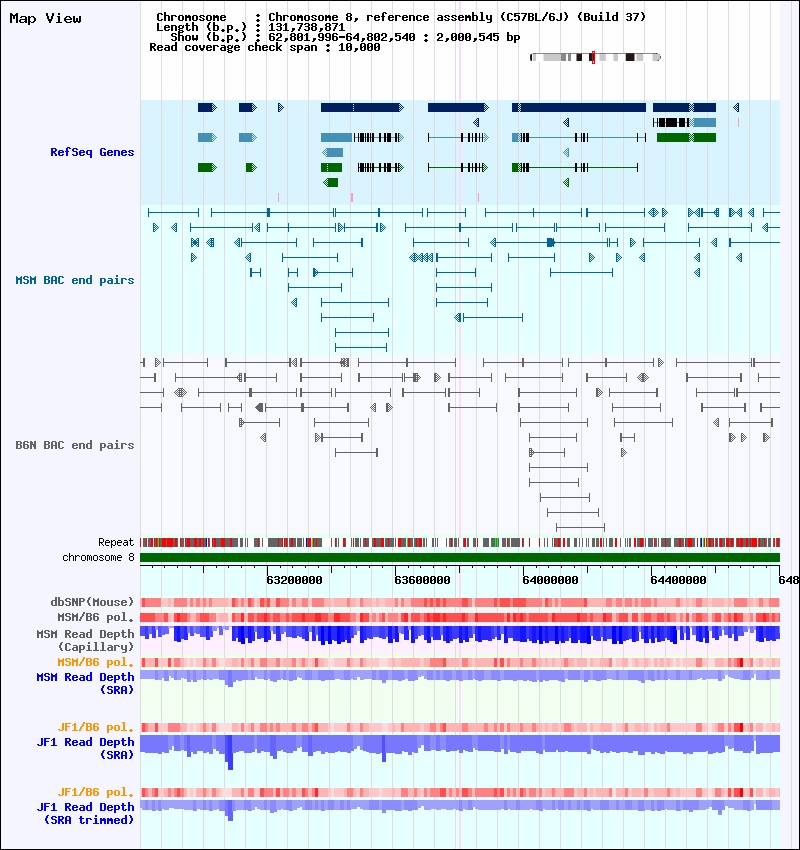This screenshot has width=800, height=850.
Task: Open the RefSeq Genes track label
Action: point(92,152)
